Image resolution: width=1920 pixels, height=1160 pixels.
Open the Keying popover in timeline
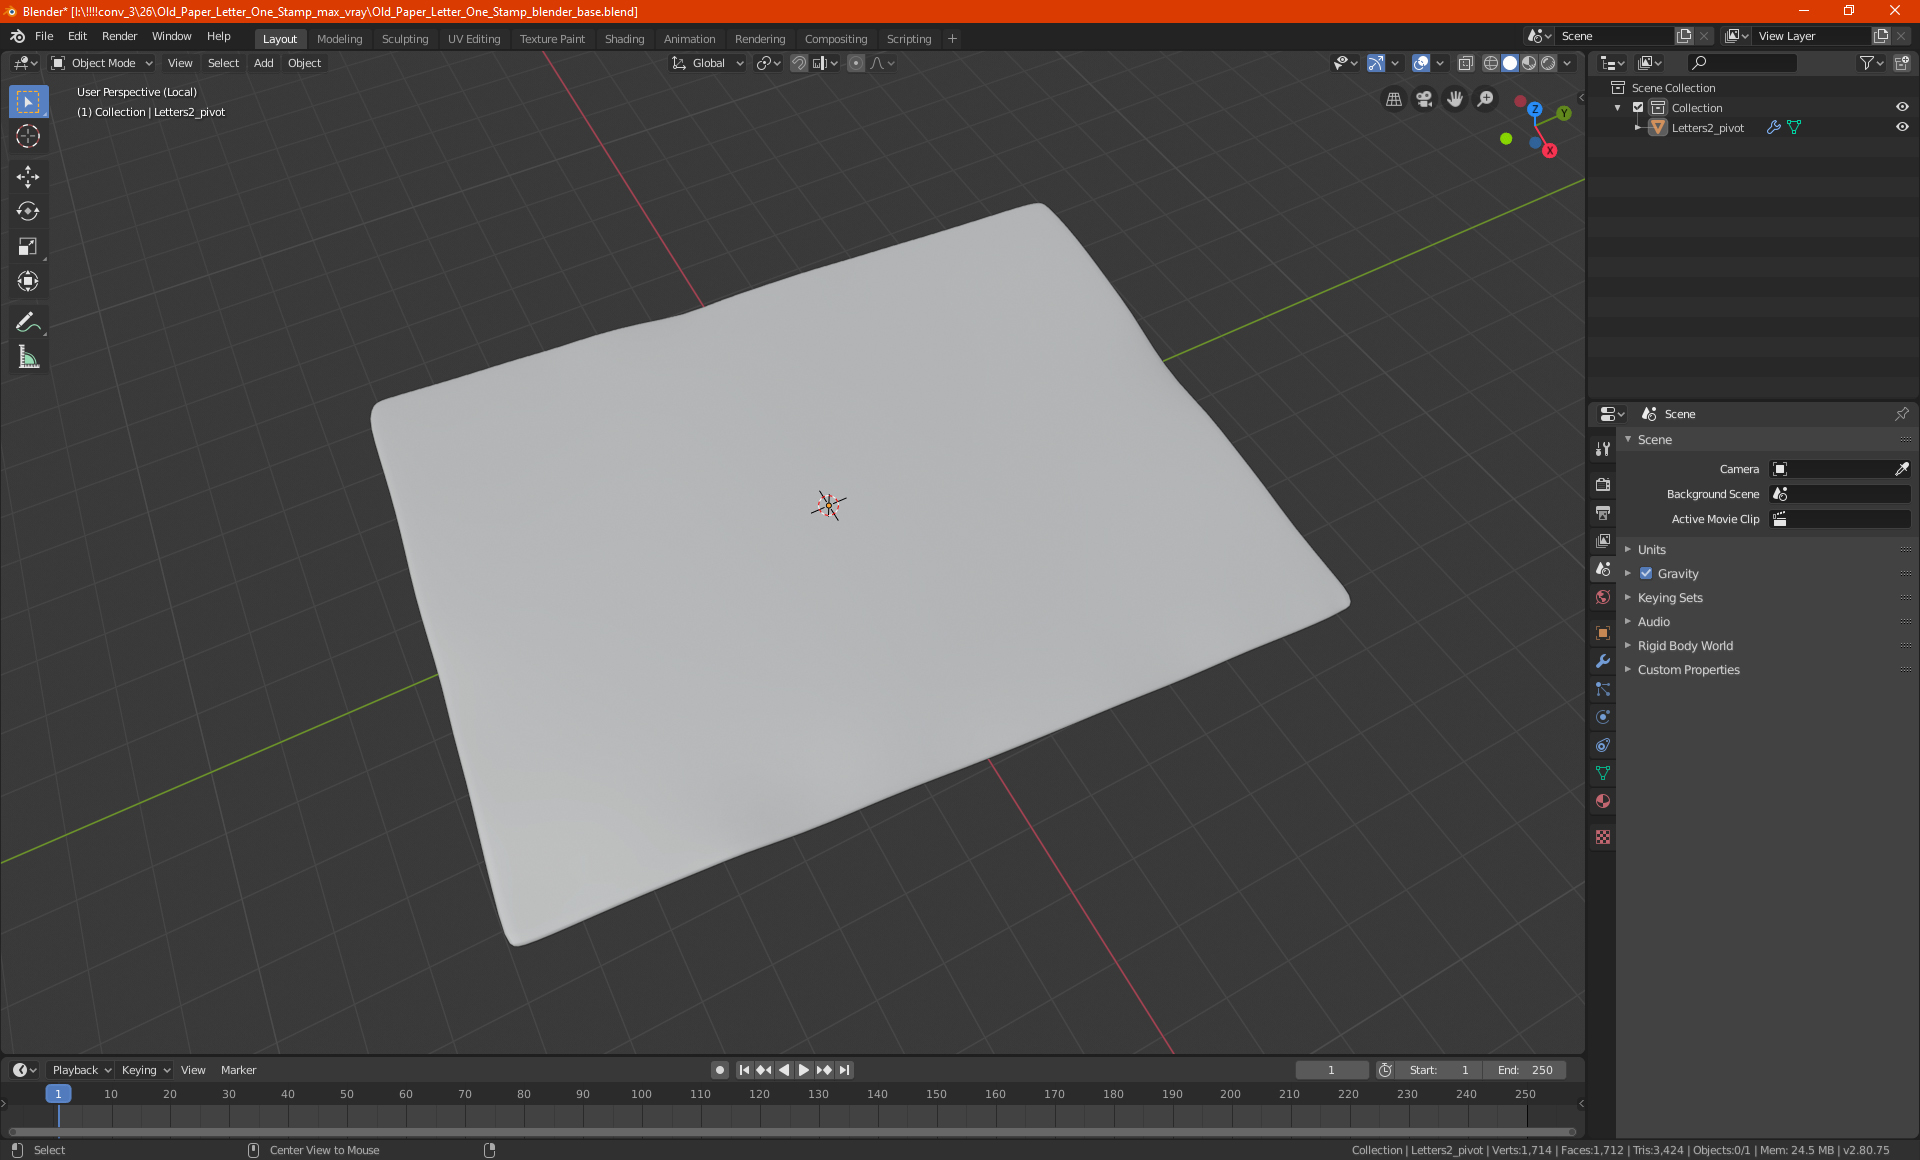[x=145, y=1070]
